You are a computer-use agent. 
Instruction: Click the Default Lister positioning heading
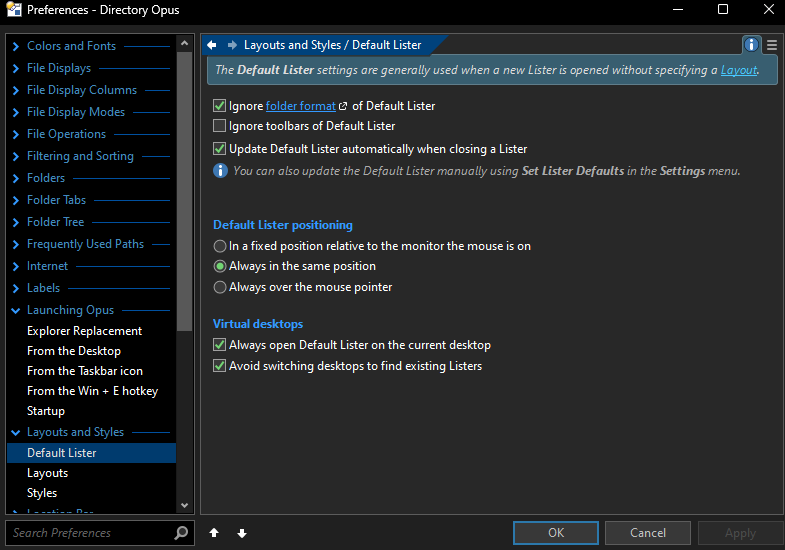(x=283, y=225)
